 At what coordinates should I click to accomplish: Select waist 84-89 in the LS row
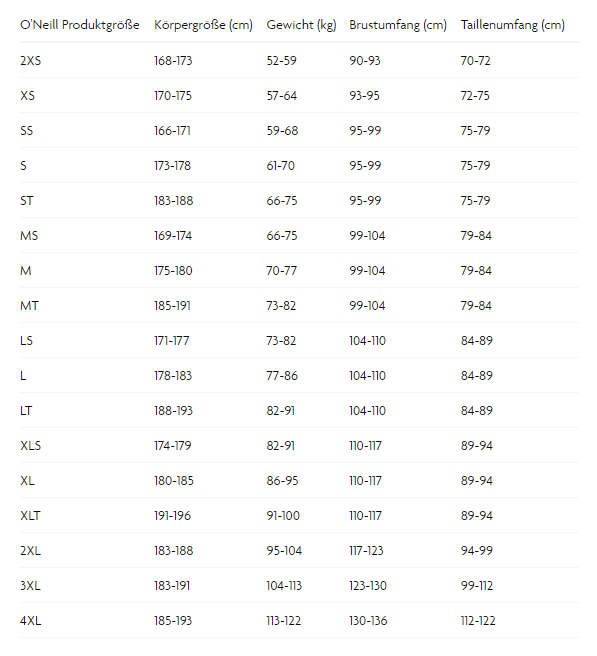pos(477,341)
